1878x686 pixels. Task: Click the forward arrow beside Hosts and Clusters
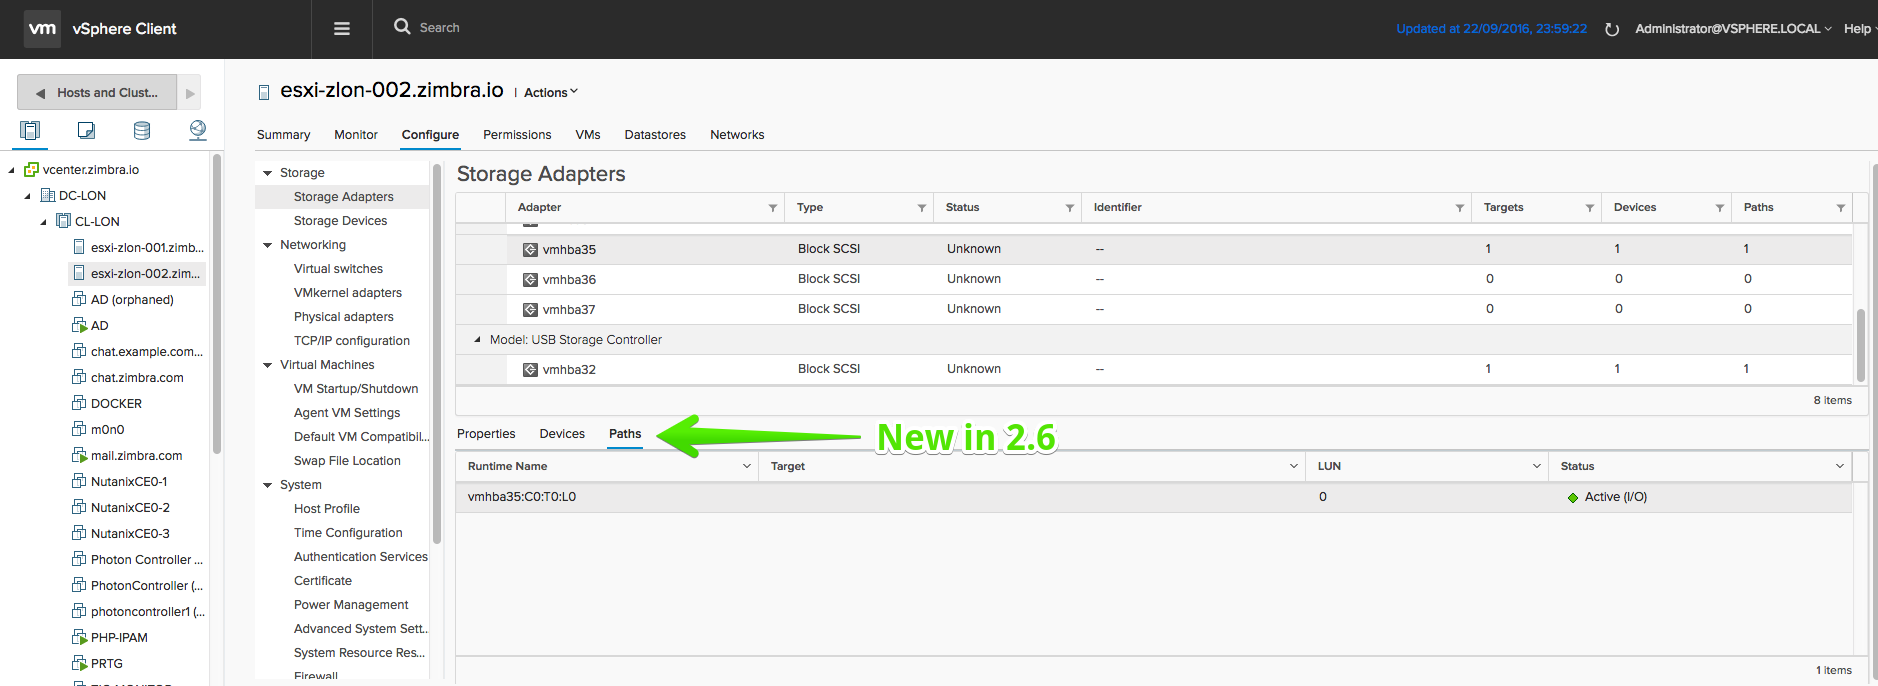(190, 93)
